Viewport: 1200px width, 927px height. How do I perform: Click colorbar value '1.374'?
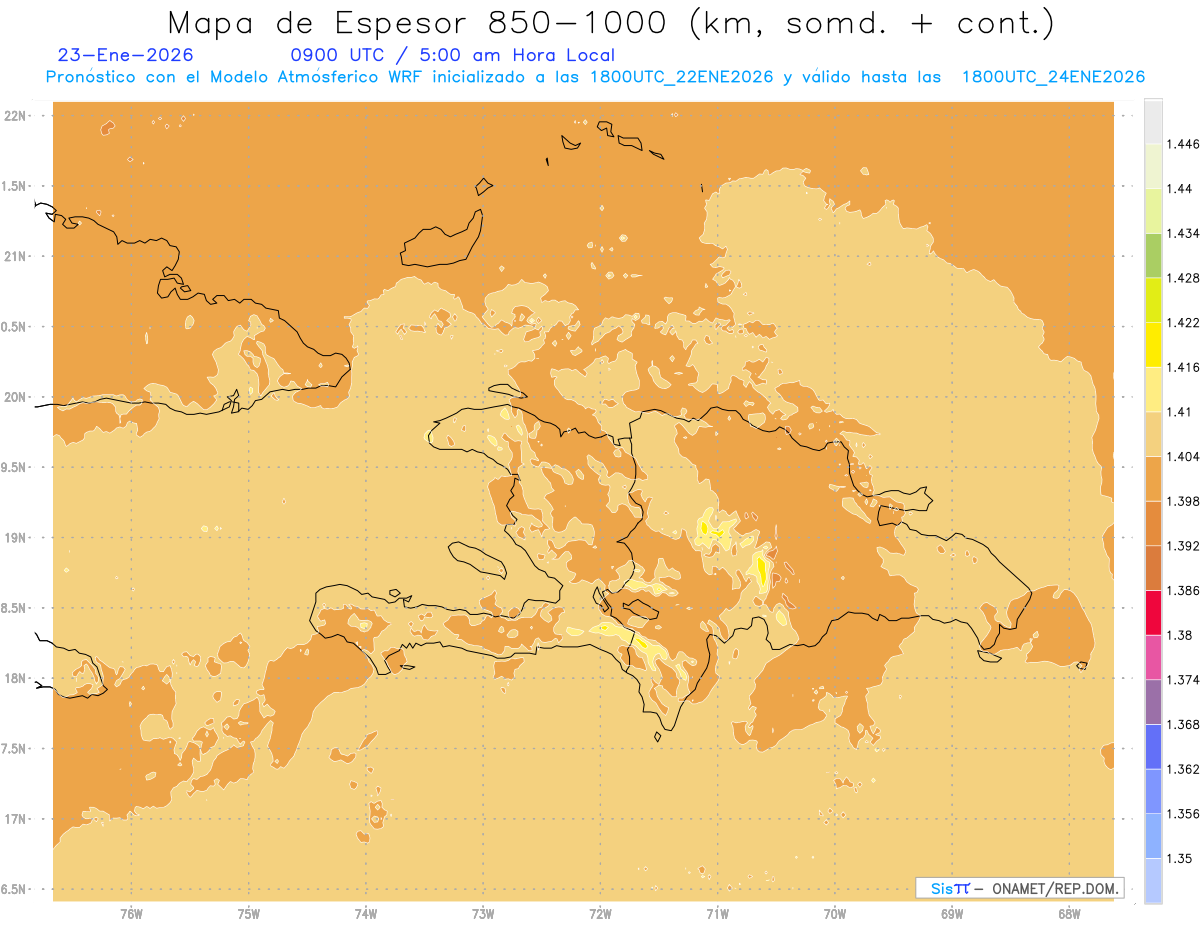pos(1184,680)
